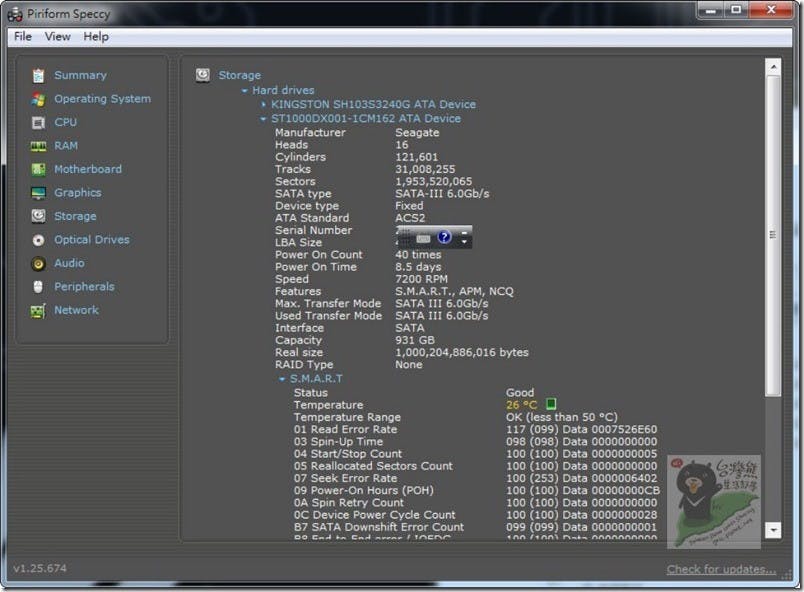Select the Manufacturer value Seagate
The height and width of the screenshot is (592, 804).
[417, 133]
